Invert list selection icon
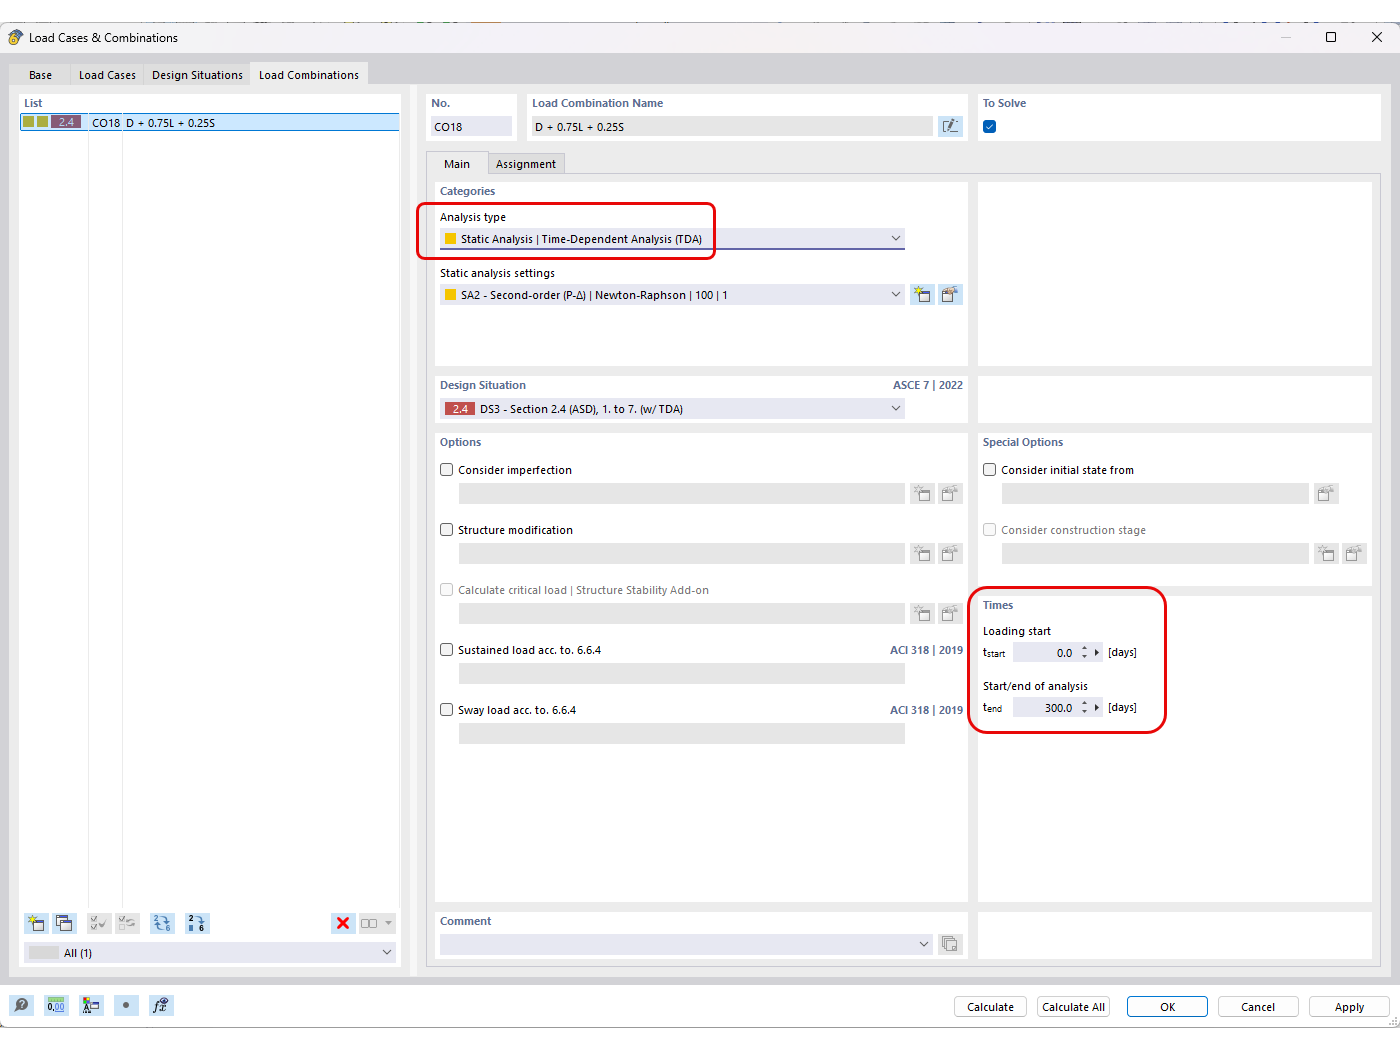This screenshot has height=1050, width=1400. point(127,923)
